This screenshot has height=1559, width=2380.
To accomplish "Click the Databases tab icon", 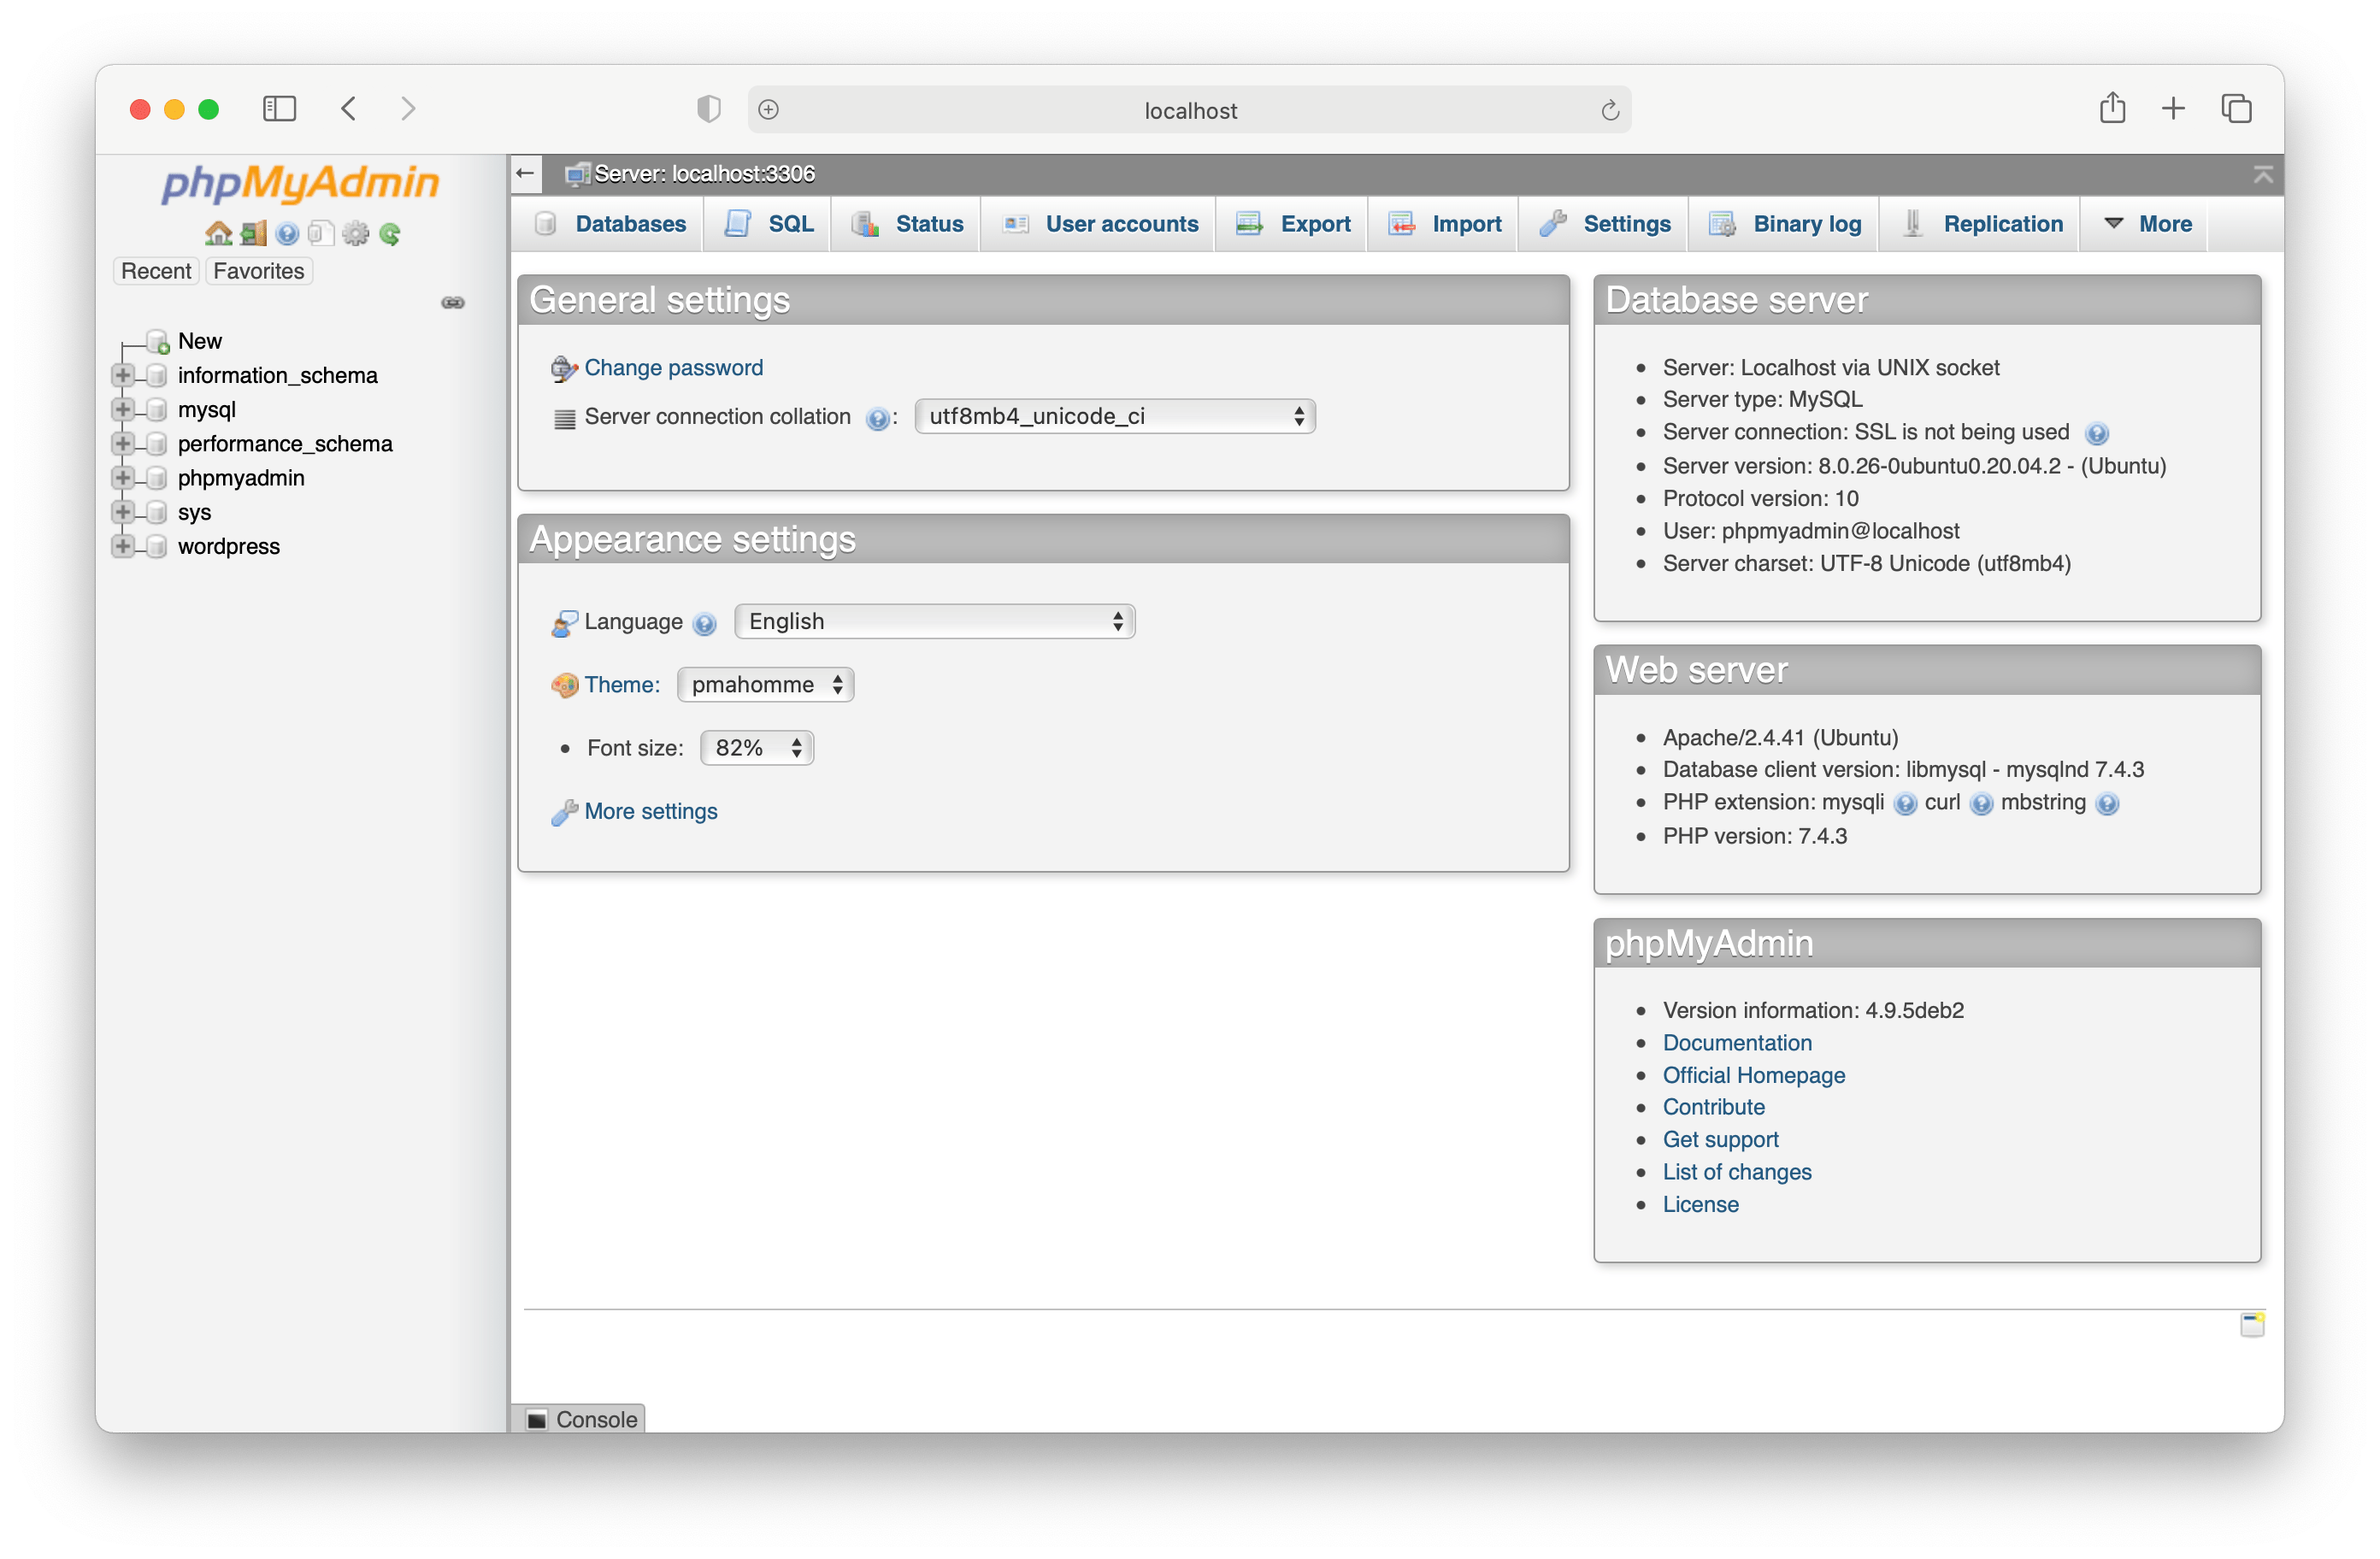I will (x=545, y=223).
